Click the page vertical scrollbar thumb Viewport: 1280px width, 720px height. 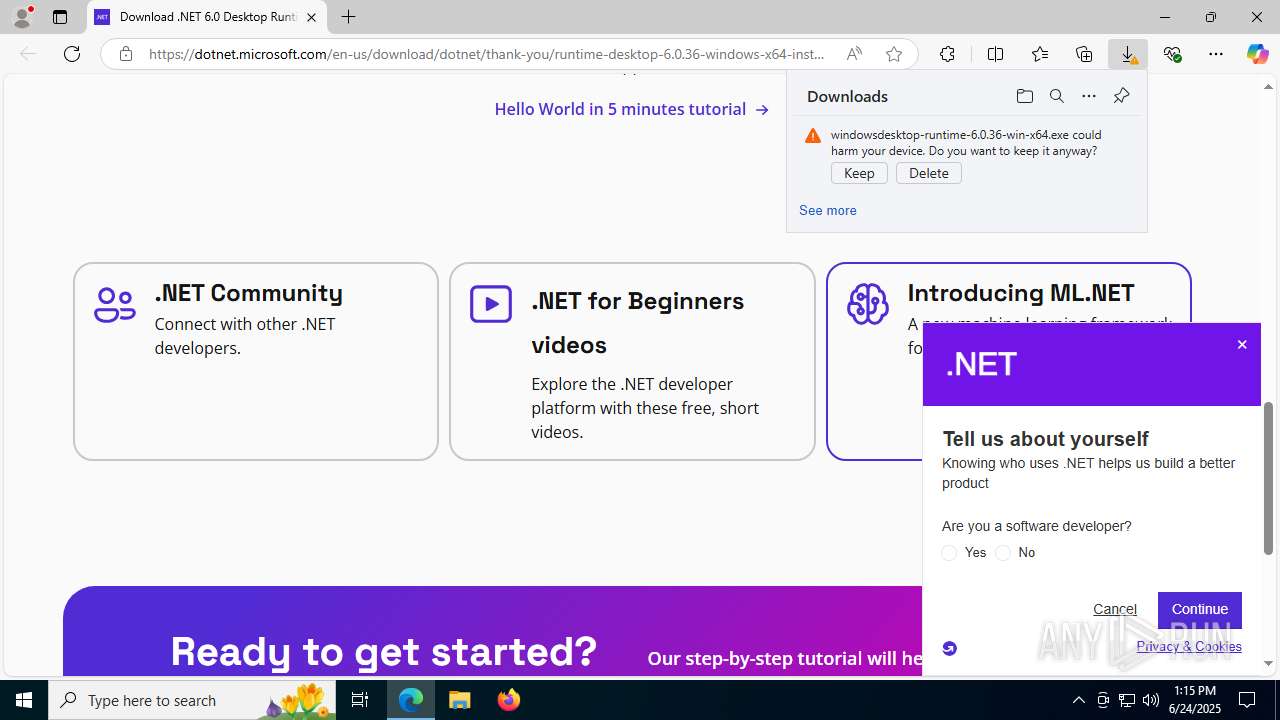coord(1268,479)
